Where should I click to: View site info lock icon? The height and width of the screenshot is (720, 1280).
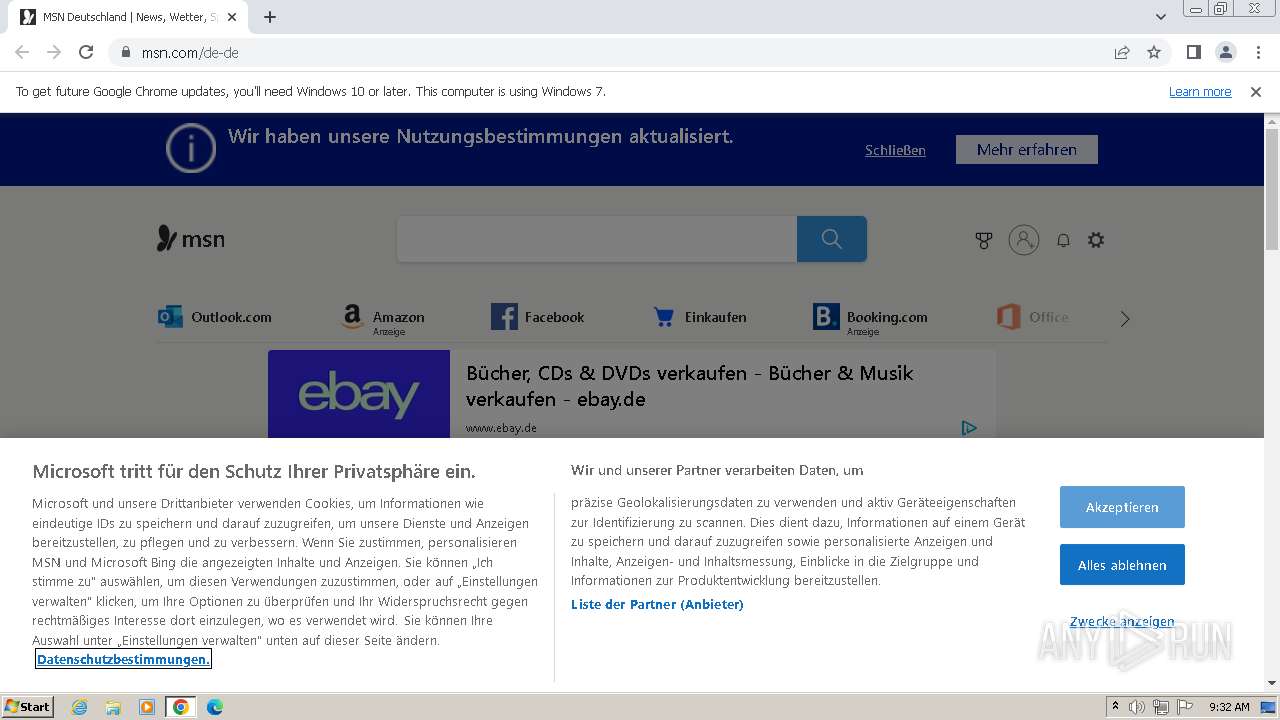[125, 53]
